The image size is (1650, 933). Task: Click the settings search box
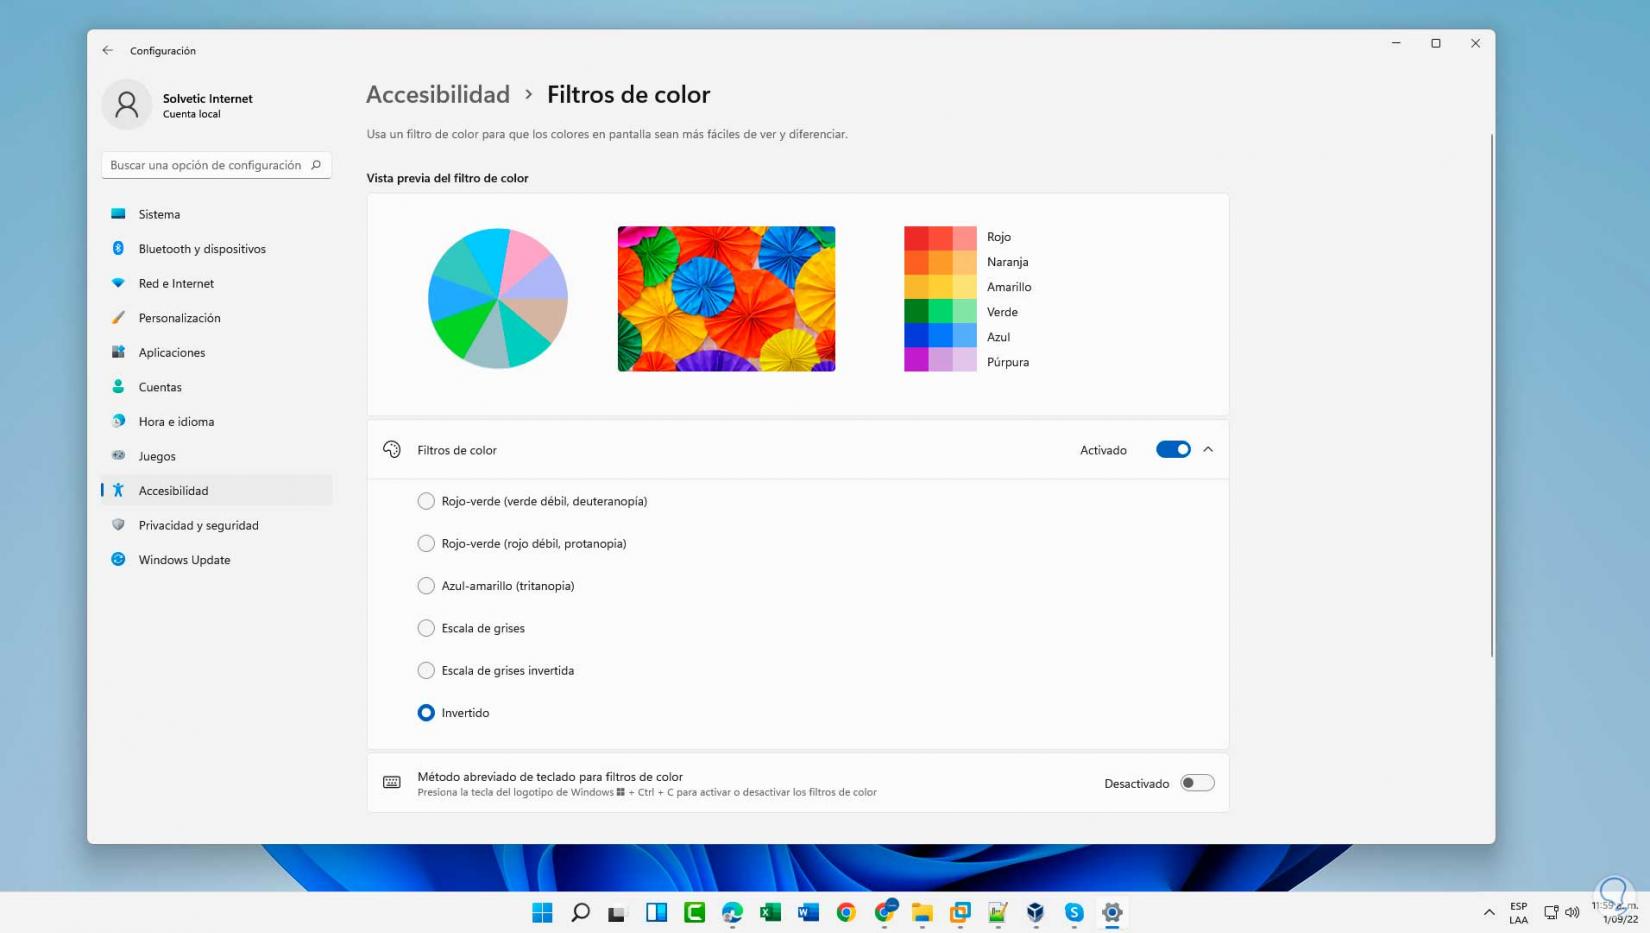point(207,165)
